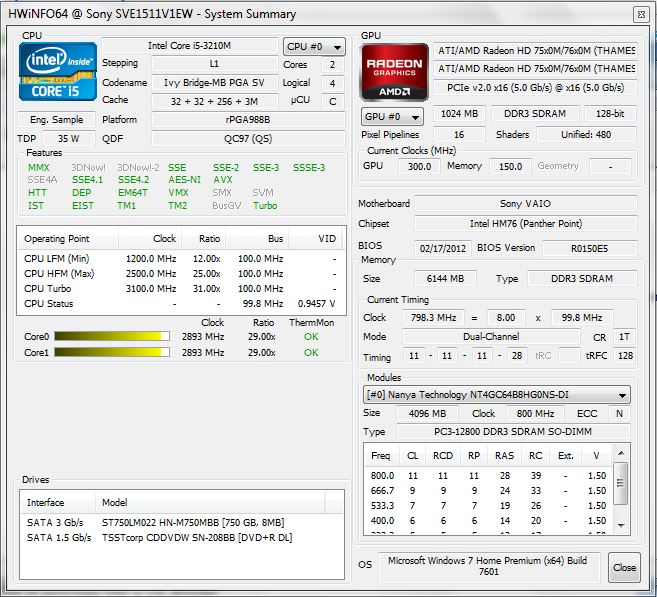Click the Intel HM76 (Panther Point) chipset field
The width and height of the screenshot is (657, 597).
click(x=525, y=224)
